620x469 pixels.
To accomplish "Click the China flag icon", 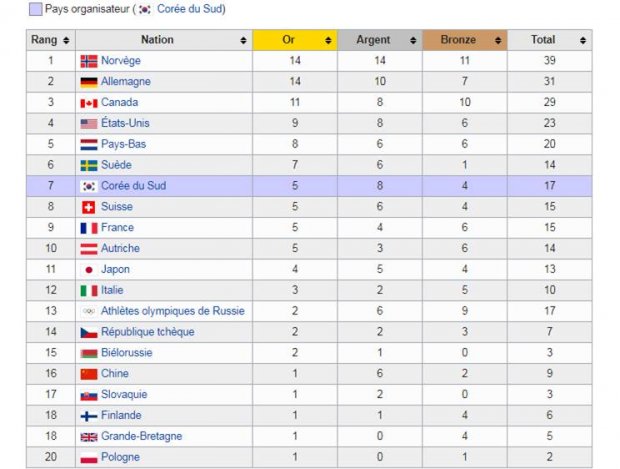I will [x=89, y=374].
